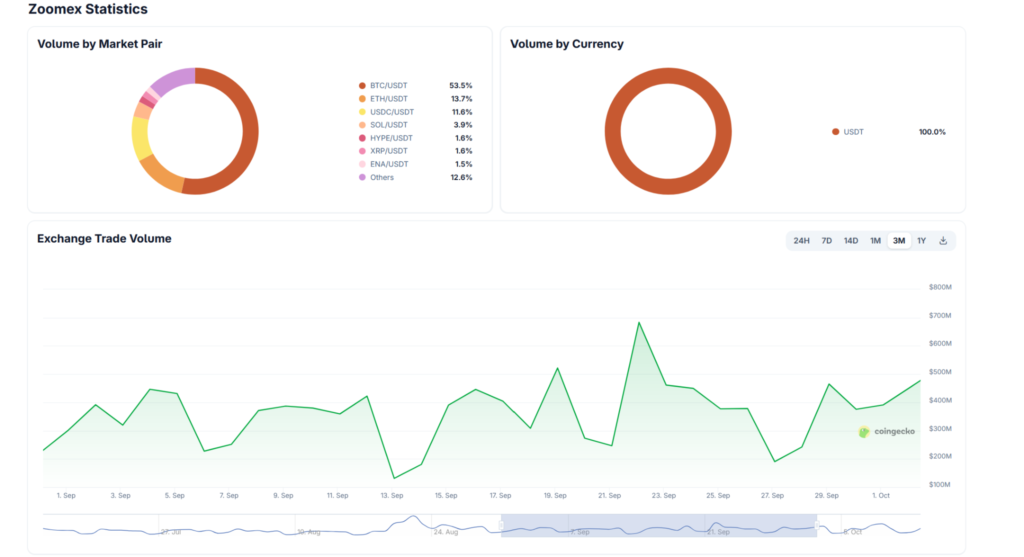This screenshot has width=1024, height=557.
Task: Select the 1M time range
Action: pos(875,241)
